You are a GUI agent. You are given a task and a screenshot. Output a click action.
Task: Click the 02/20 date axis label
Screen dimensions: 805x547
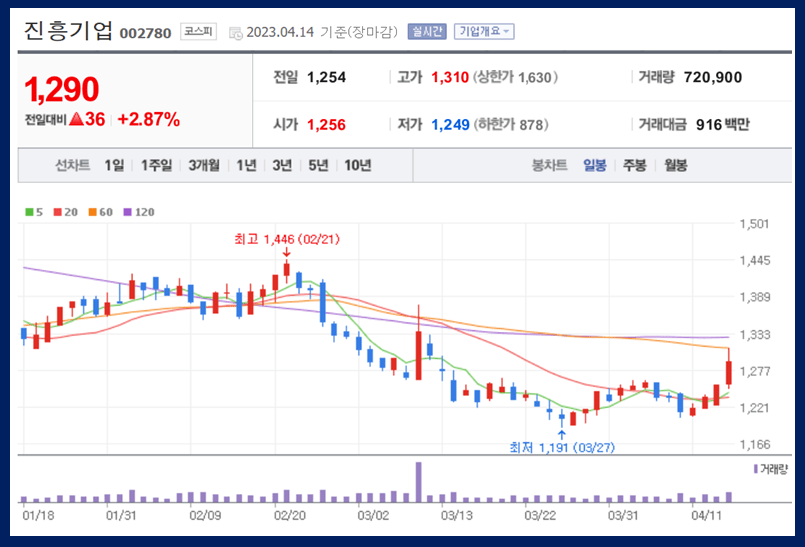point(289,515)
